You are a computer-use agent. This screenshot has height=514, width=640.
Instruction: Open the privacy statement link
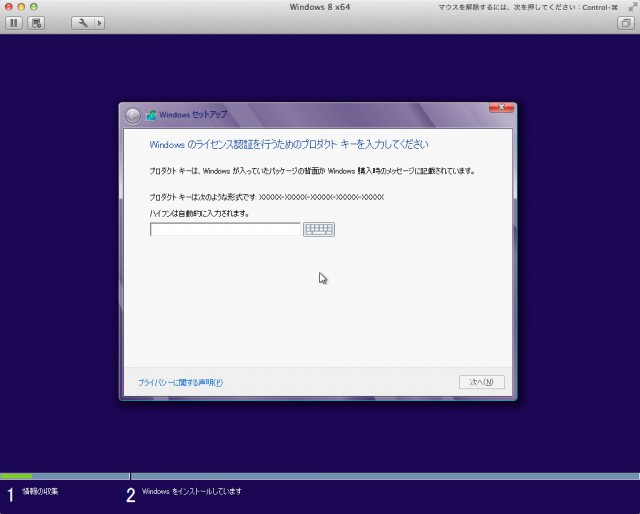tap(180, 382)
